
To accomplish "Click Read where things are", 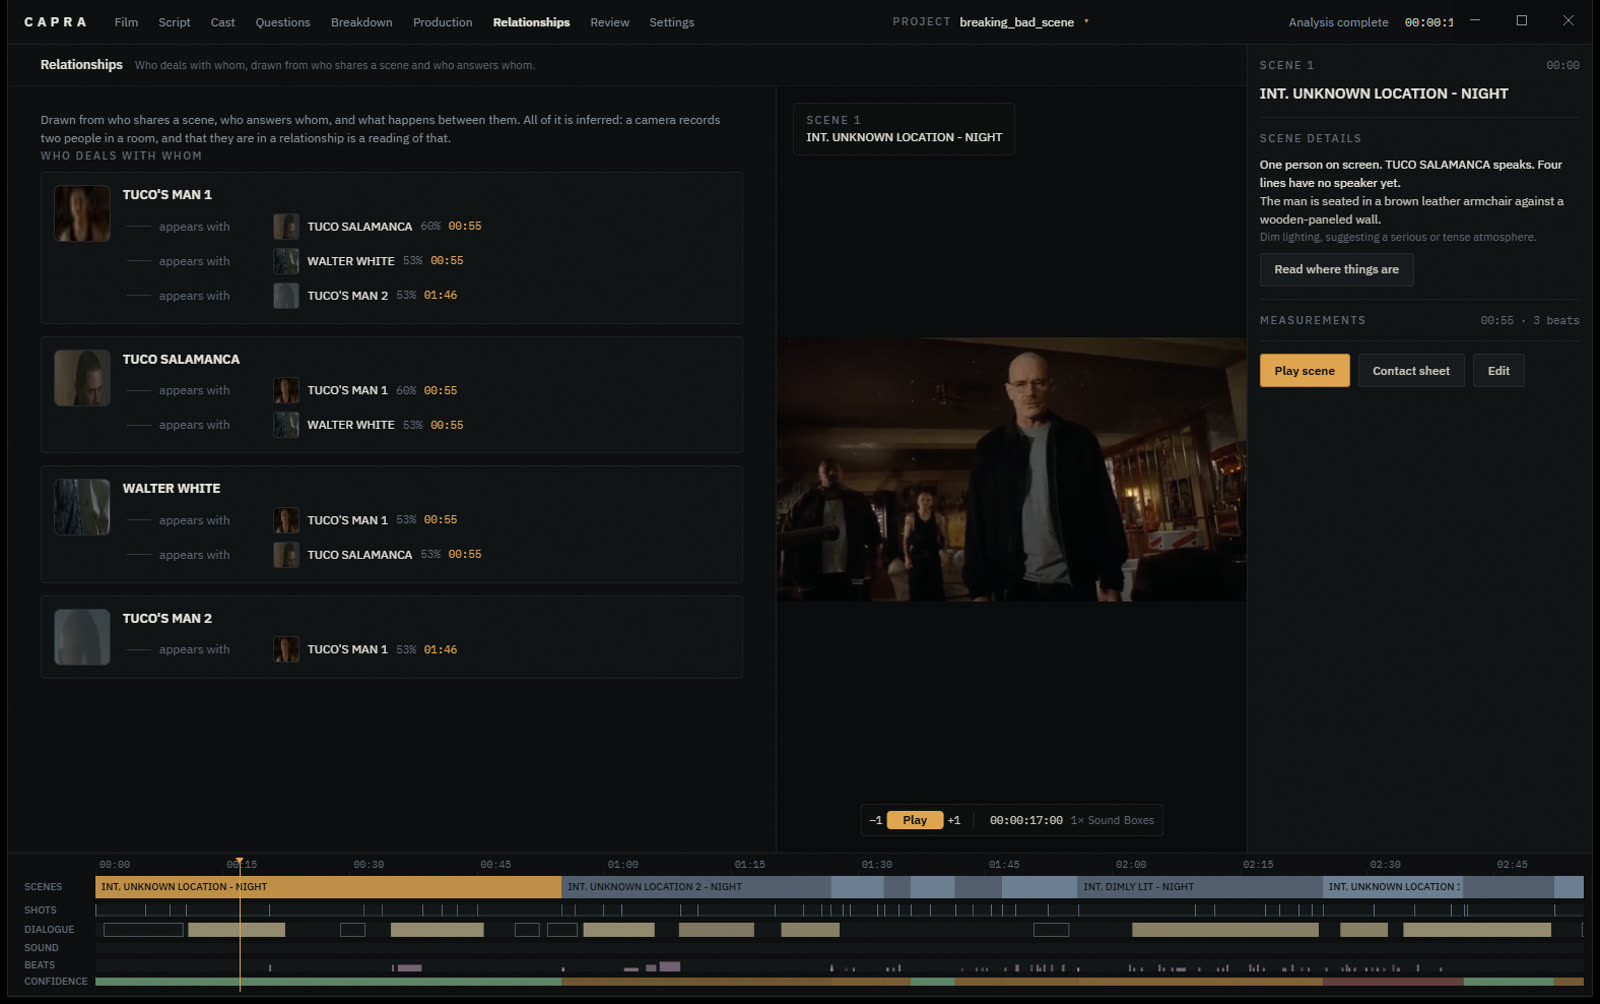I will pos(1336,270).
